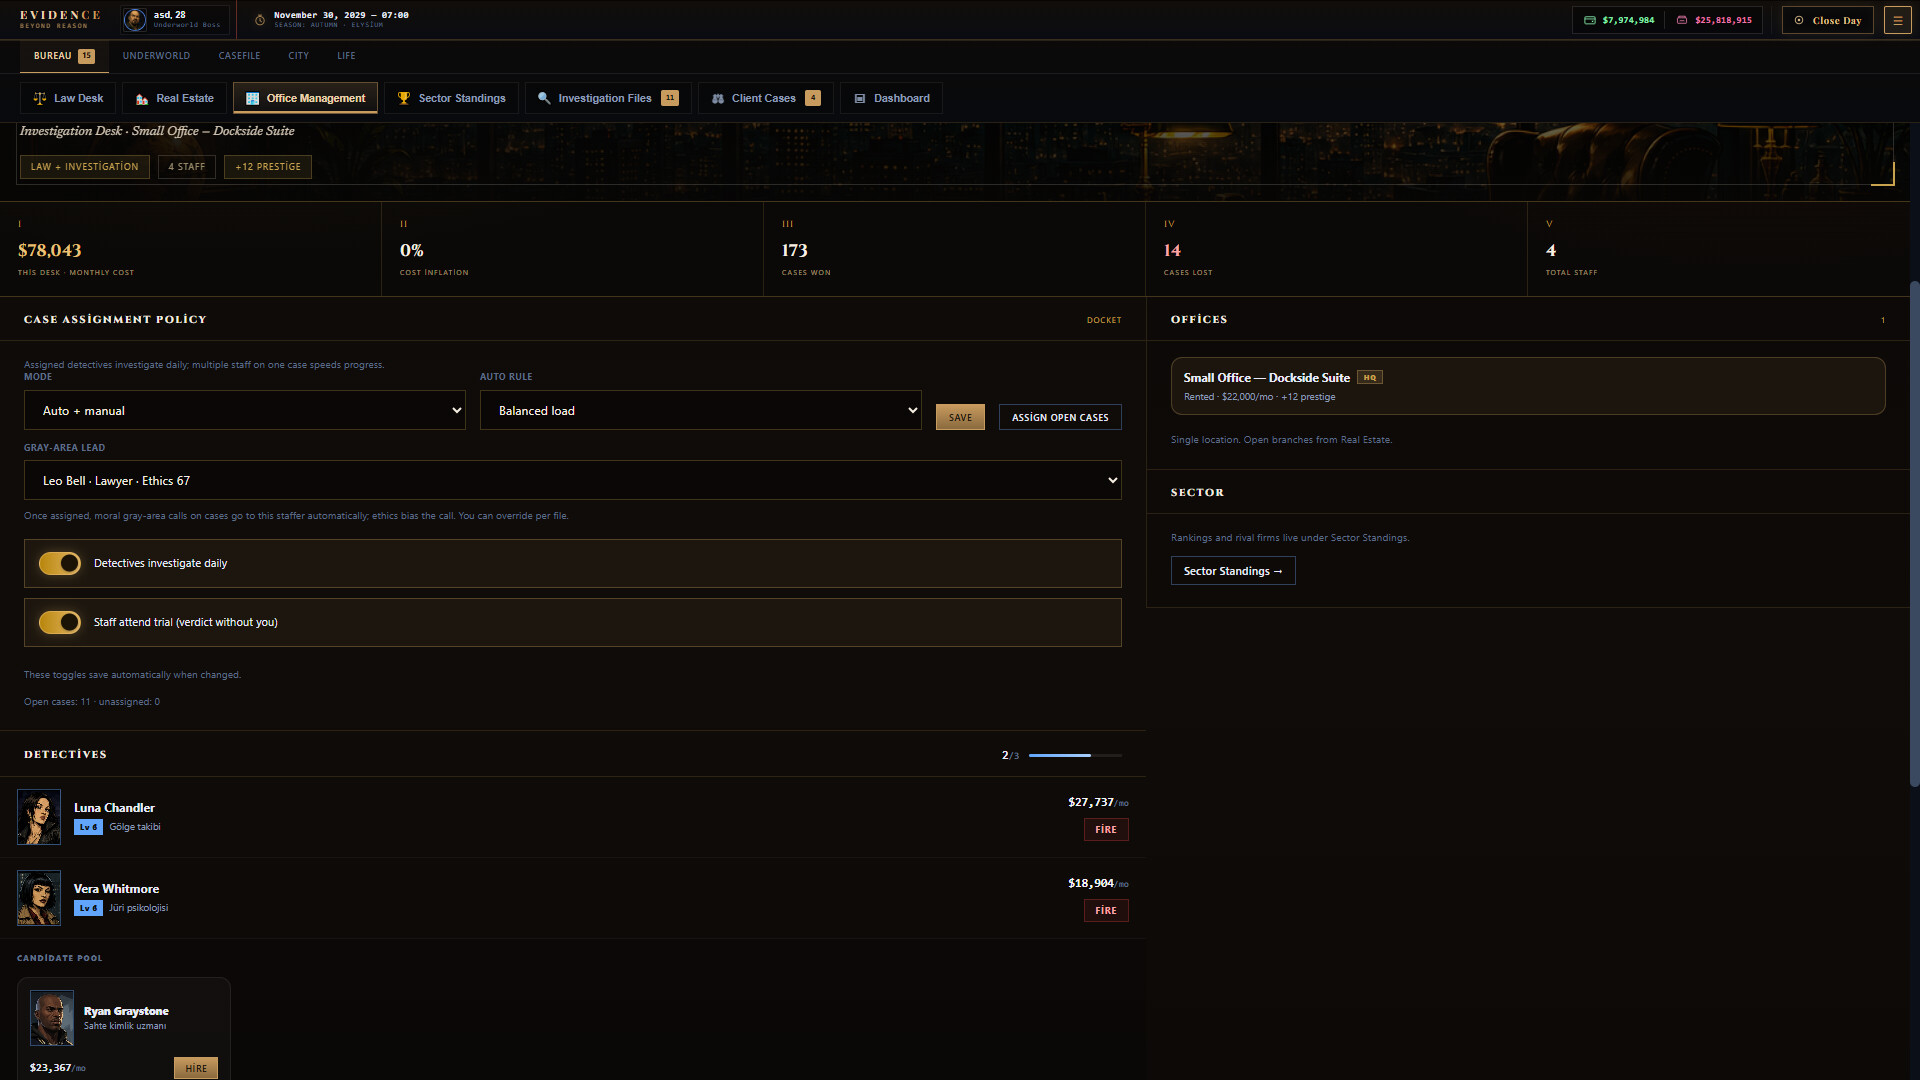Select the Small Office Dockside Suite card

(x=1528, y=386)
